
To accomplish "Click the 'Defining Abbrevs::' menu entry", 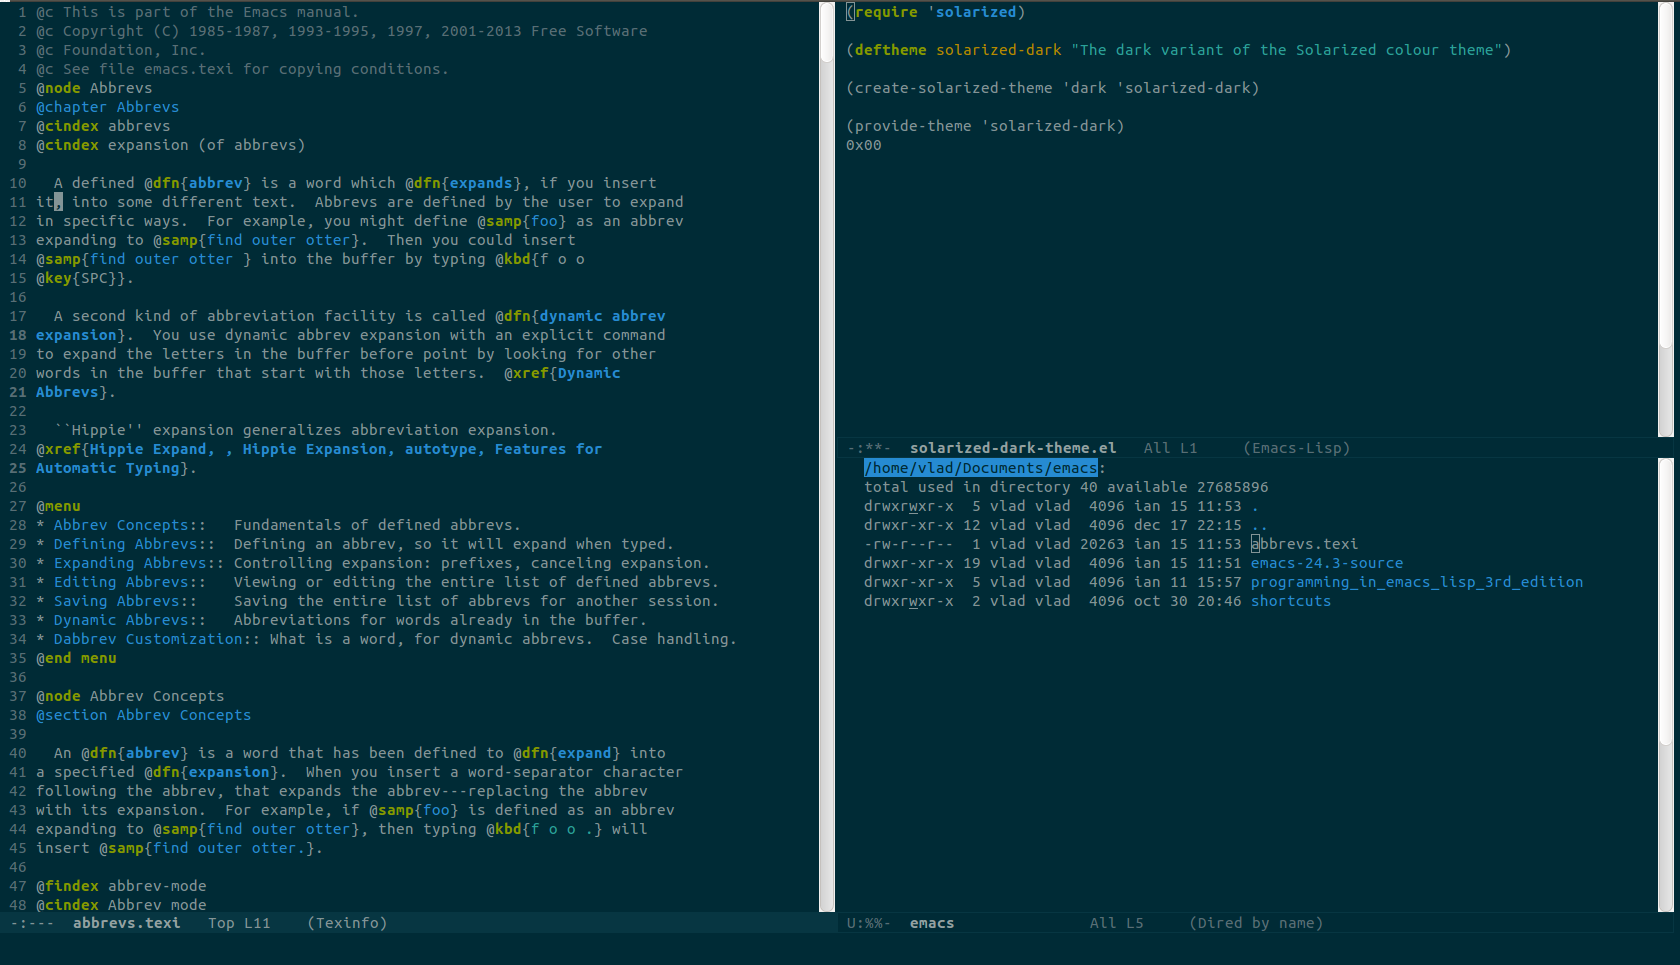I will click(134, 544).
